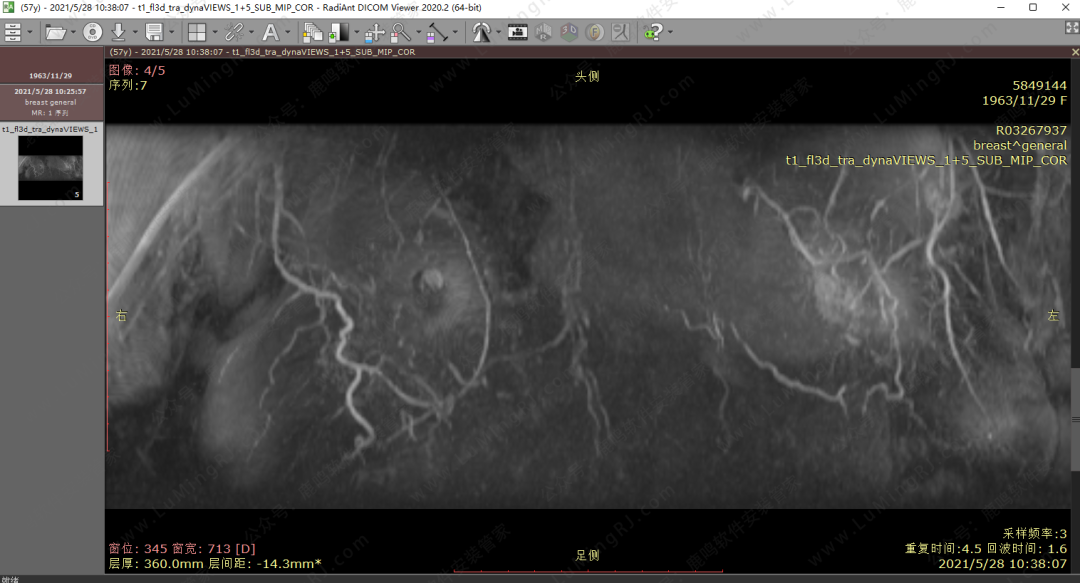This screenshot has height=583, width=1080.
Task: Select the pan move tool
Action: coord(375,32)
